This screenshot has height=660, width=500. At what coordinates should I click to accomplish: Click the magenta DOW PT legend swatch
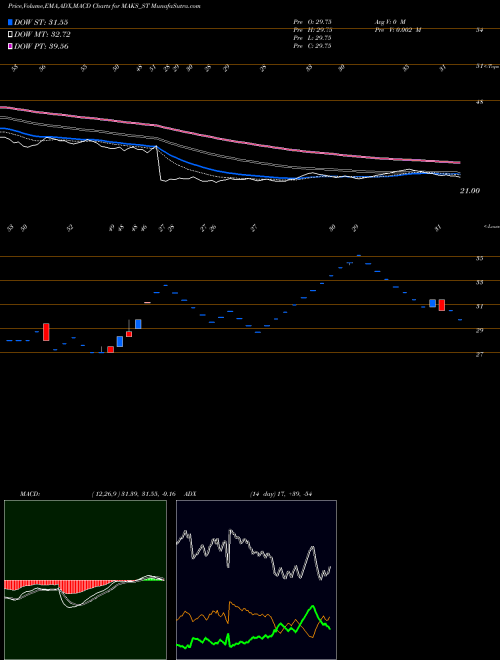11,46
